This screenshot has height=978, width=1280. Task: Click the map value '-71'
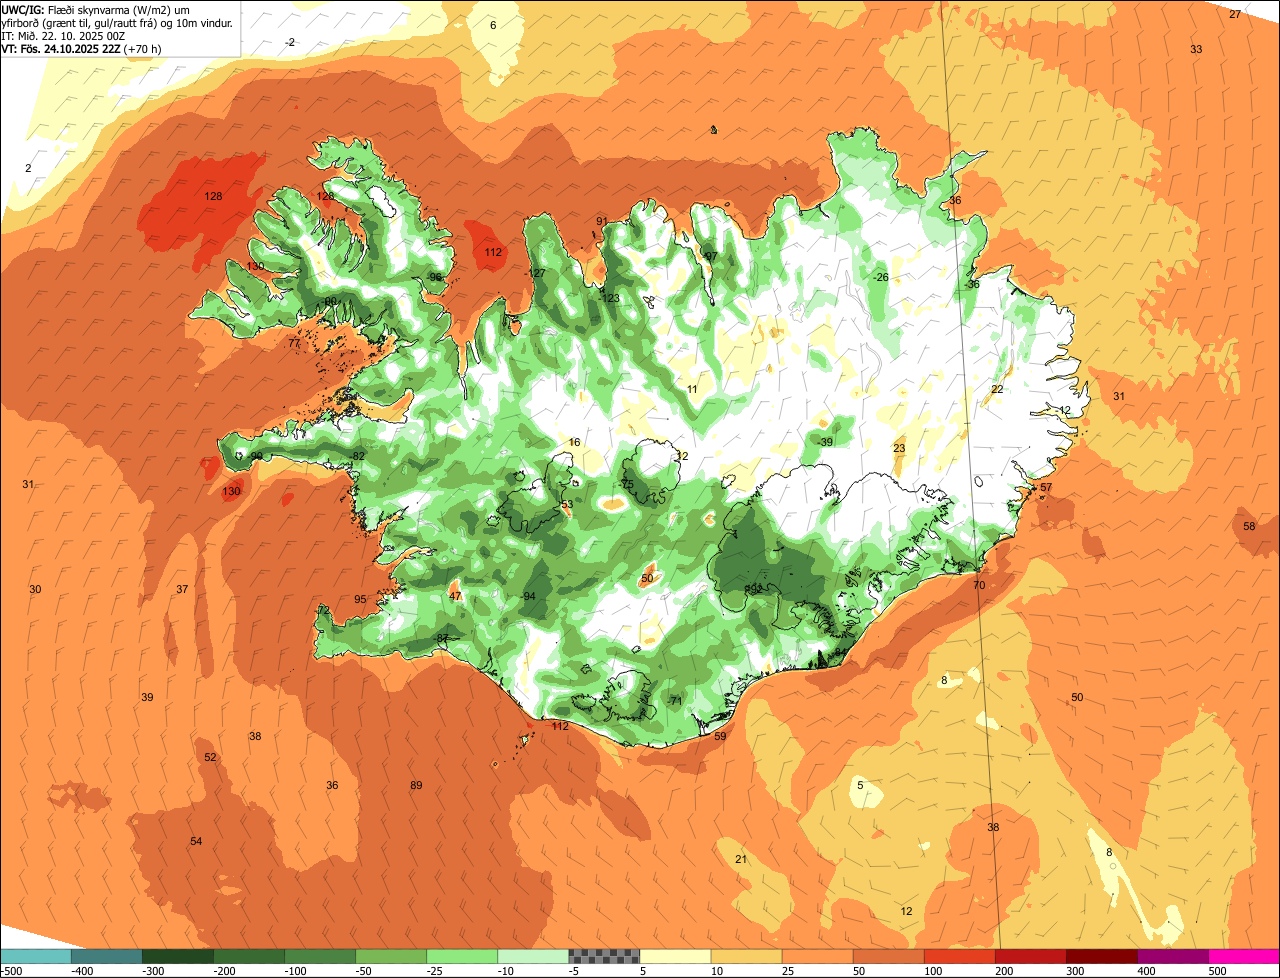click(674, 701)
